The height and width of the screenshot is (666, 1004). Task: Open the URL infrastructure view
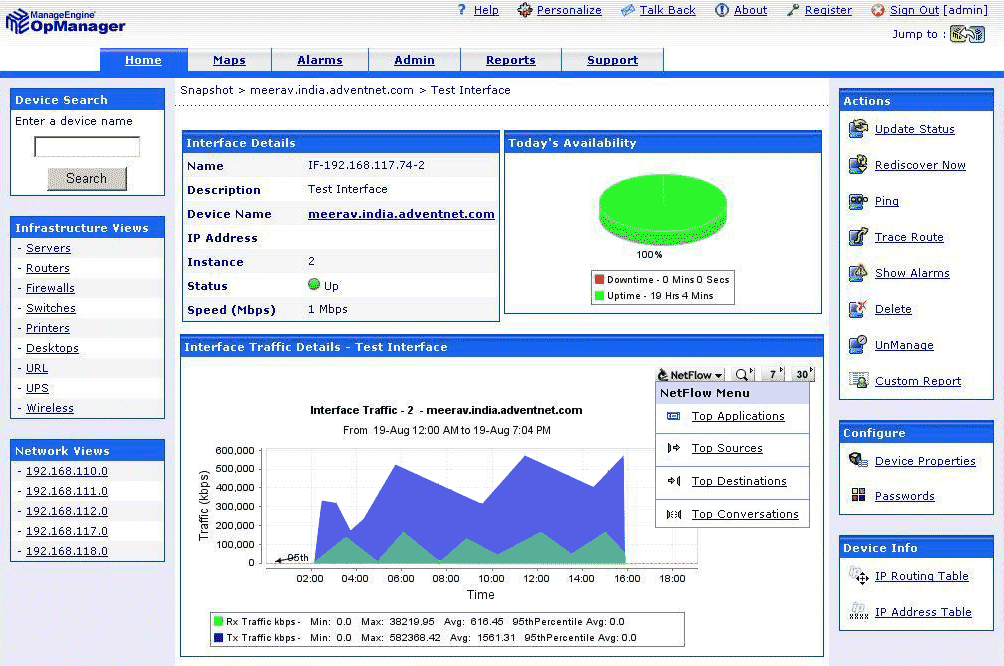36,368
